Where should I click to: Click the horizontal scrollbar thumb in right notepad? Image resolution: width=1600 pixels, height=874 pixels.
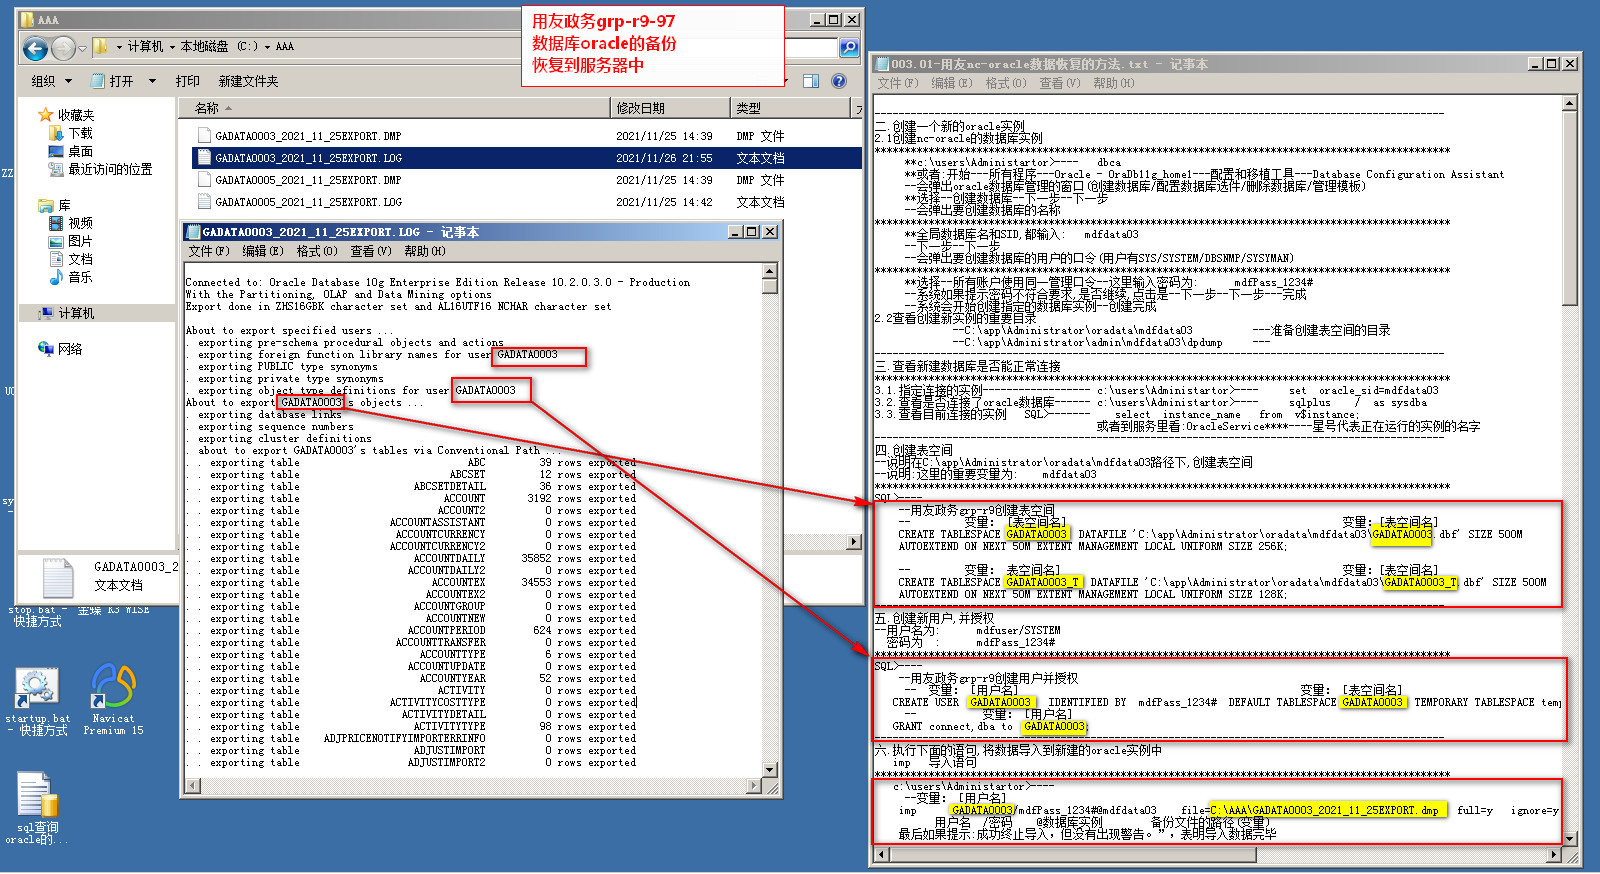[x=1072, y=855]
